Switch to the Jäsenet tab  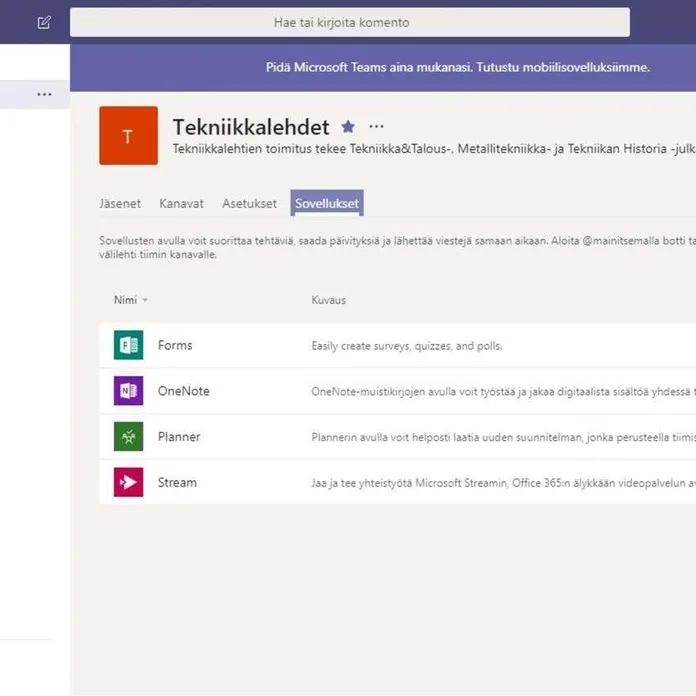pos(120,203)
